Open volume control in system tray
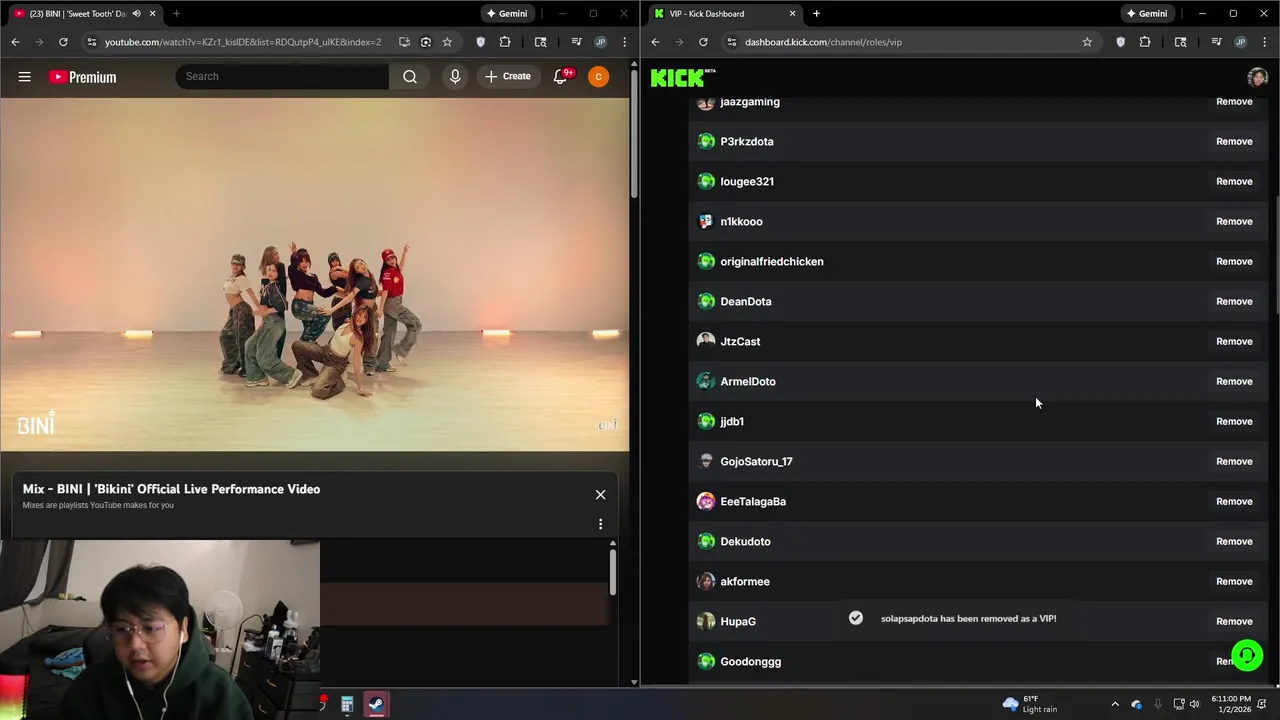 (x=1195, y=704)
